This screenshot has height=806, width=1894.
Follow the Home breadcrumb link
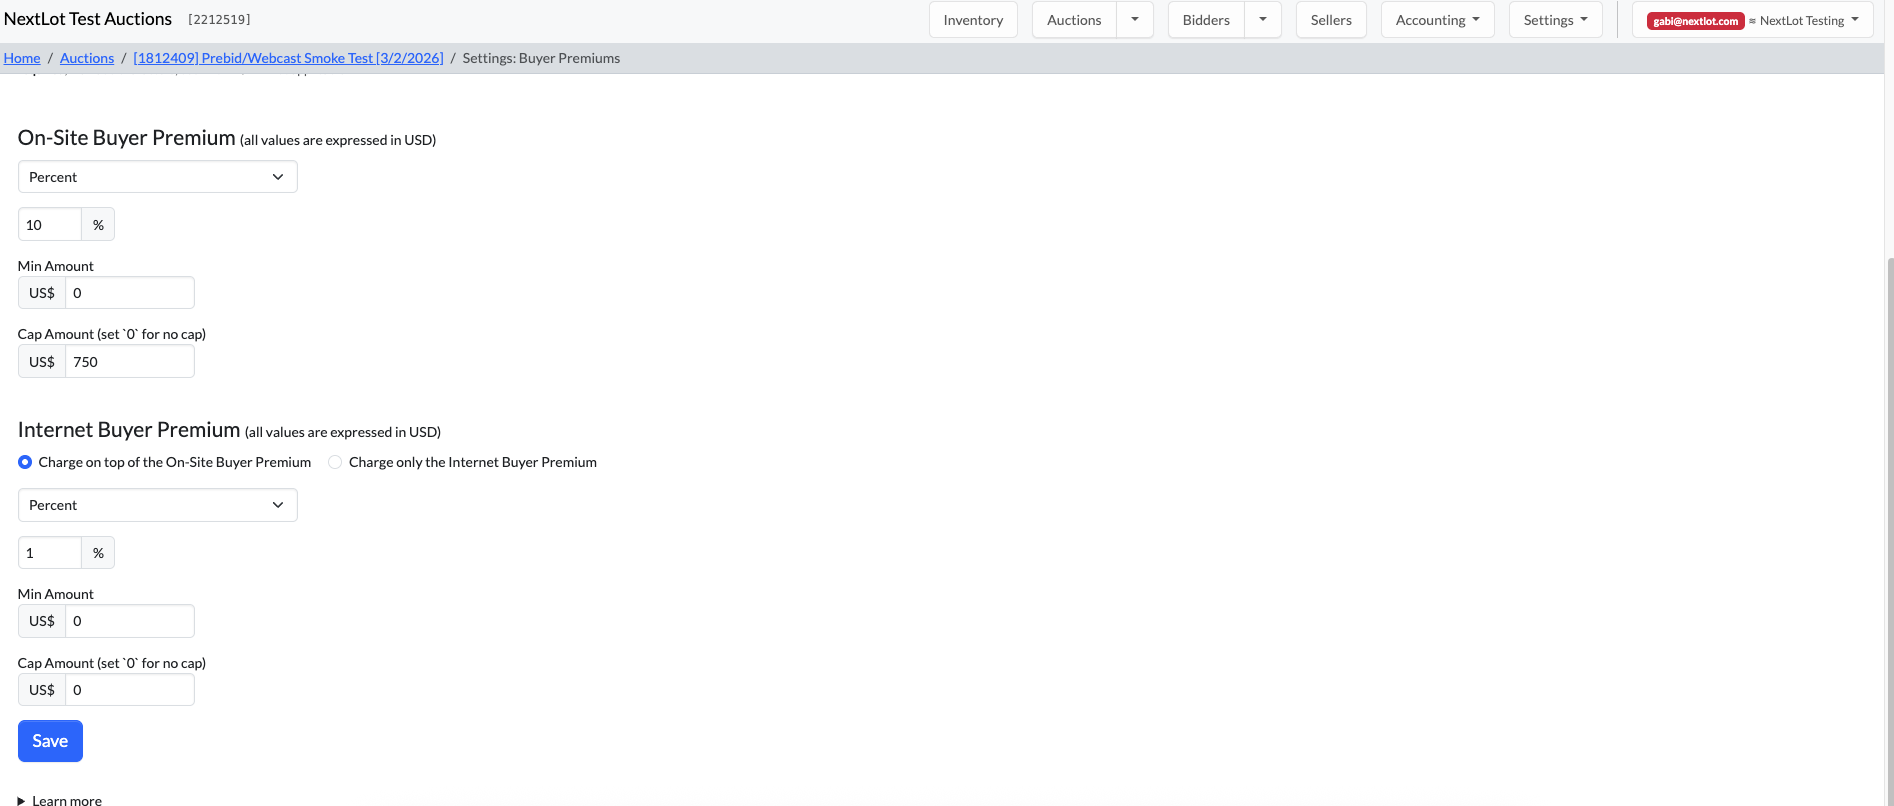point(22,58)
